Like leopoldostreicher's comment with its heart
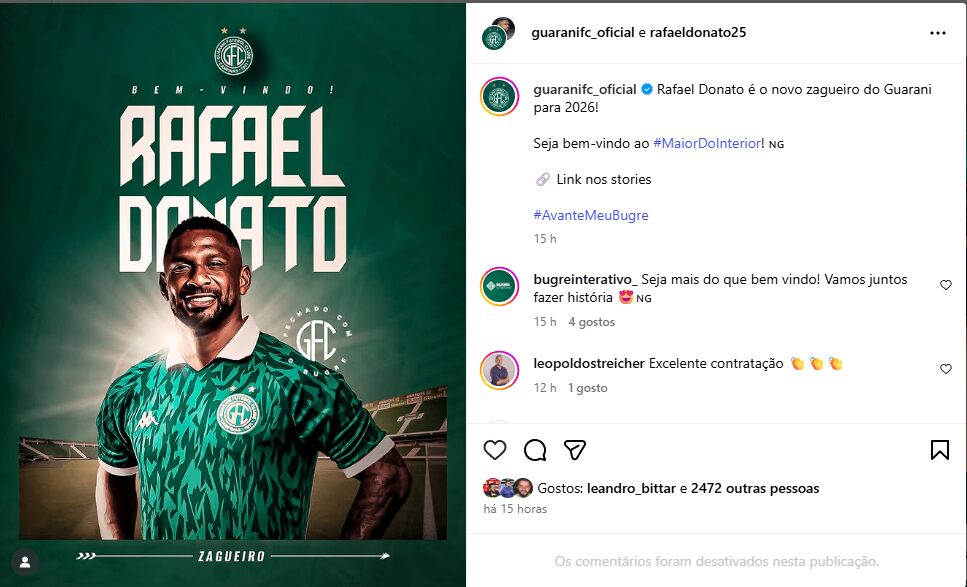This screenshot has width=967, height=587. click(x=945, y=369)
